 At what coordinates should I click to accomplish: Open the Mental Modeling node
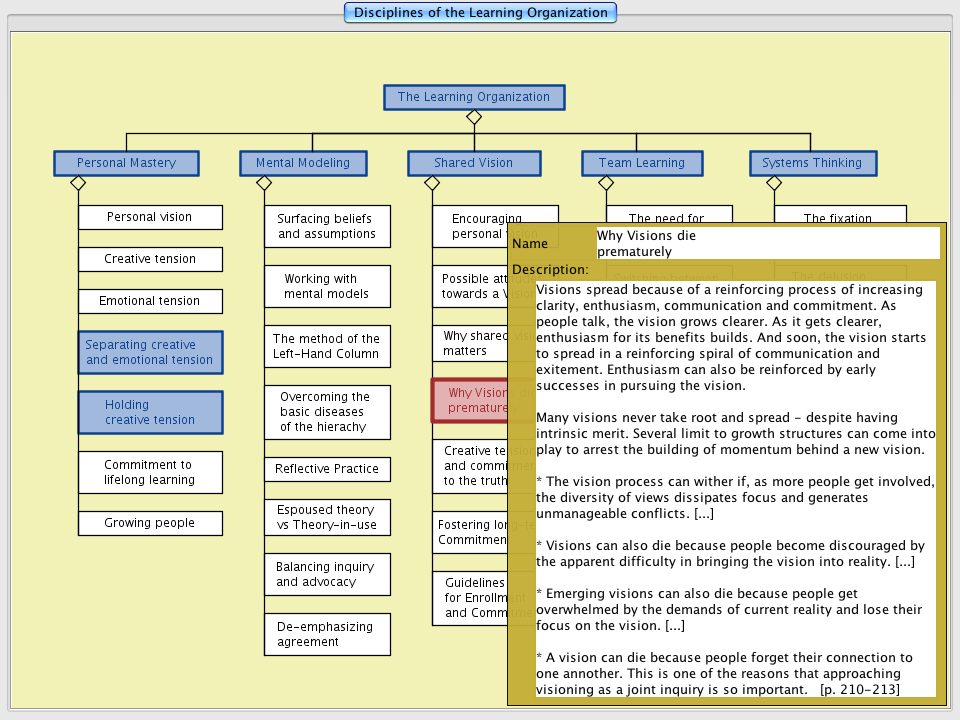point(303,163)
